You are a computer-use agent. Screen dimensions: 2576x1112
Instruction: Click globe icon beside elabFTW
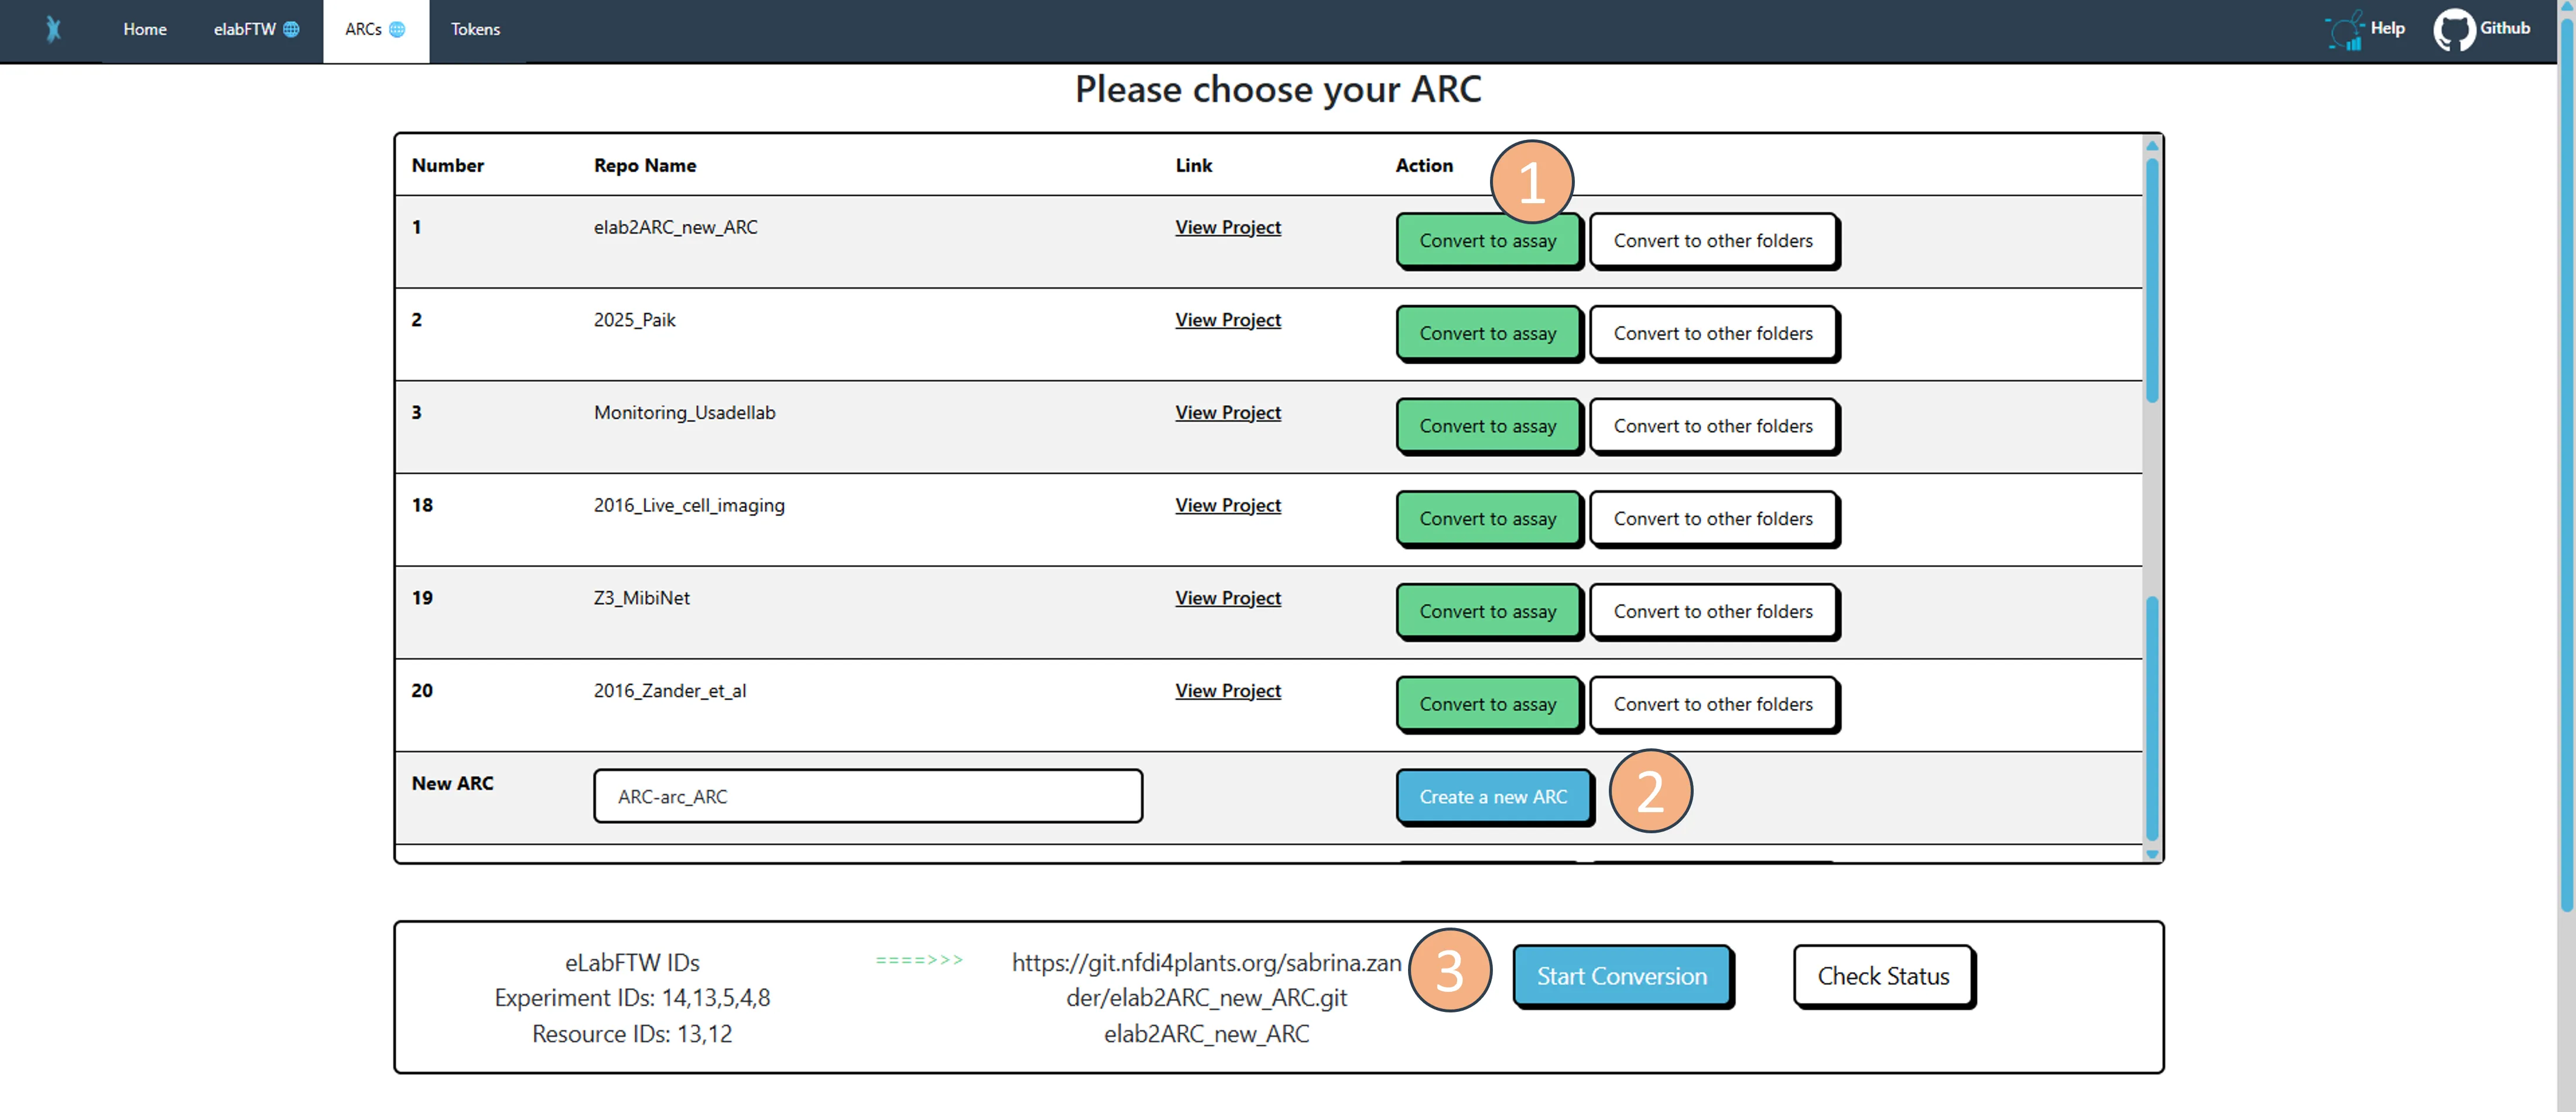tap(291, 29)
